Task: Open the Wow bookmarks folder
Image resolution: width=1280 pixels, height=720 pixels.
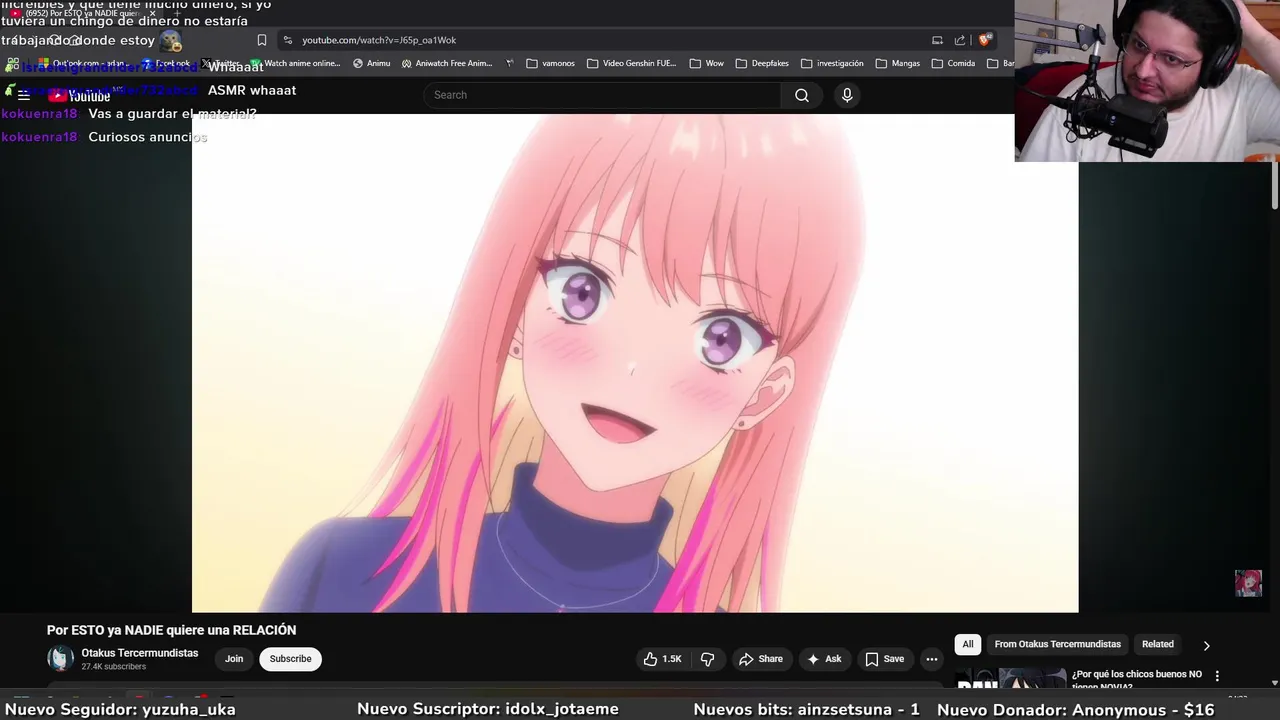Action: (707, 63)
